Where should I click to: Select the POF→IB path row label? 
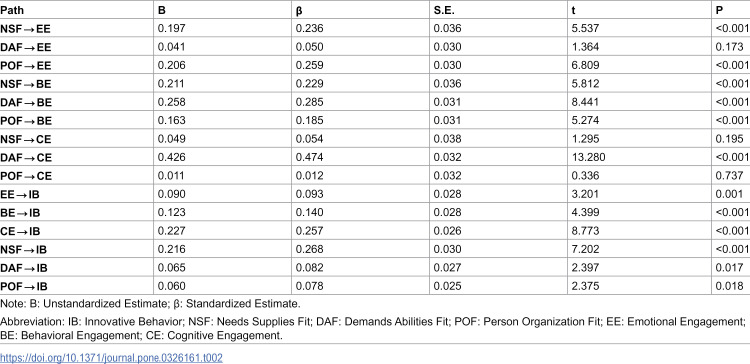coord(24,287)
